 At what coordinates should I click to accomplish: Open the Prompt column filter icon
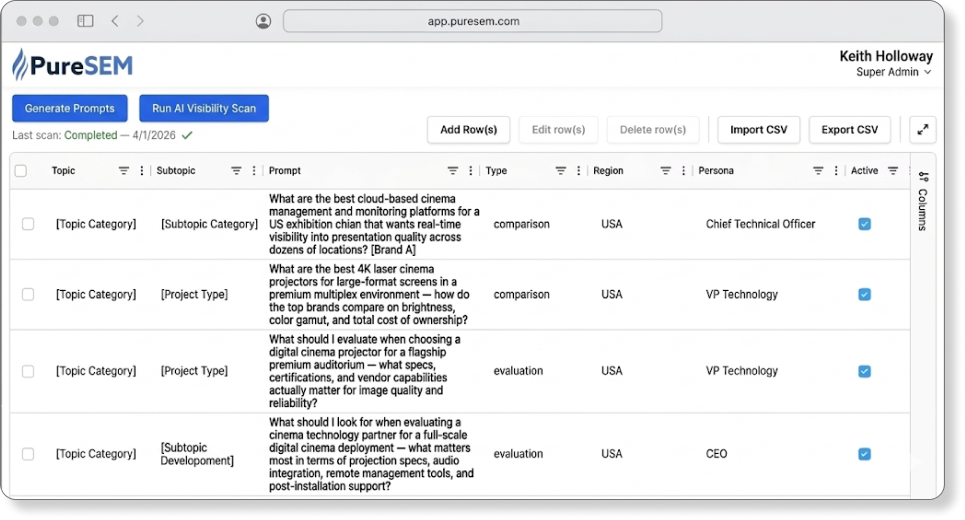coord(453,171)
